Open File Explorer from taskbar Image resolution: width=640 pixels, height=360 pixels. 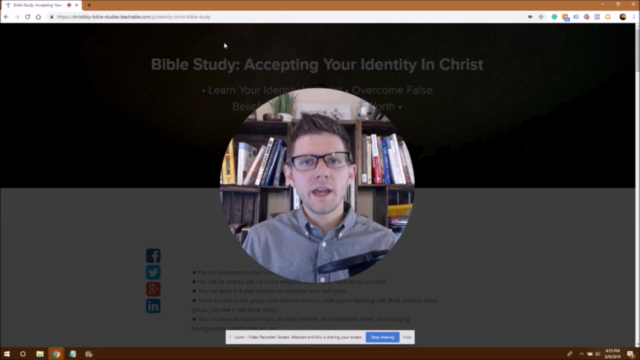point(40,354)
